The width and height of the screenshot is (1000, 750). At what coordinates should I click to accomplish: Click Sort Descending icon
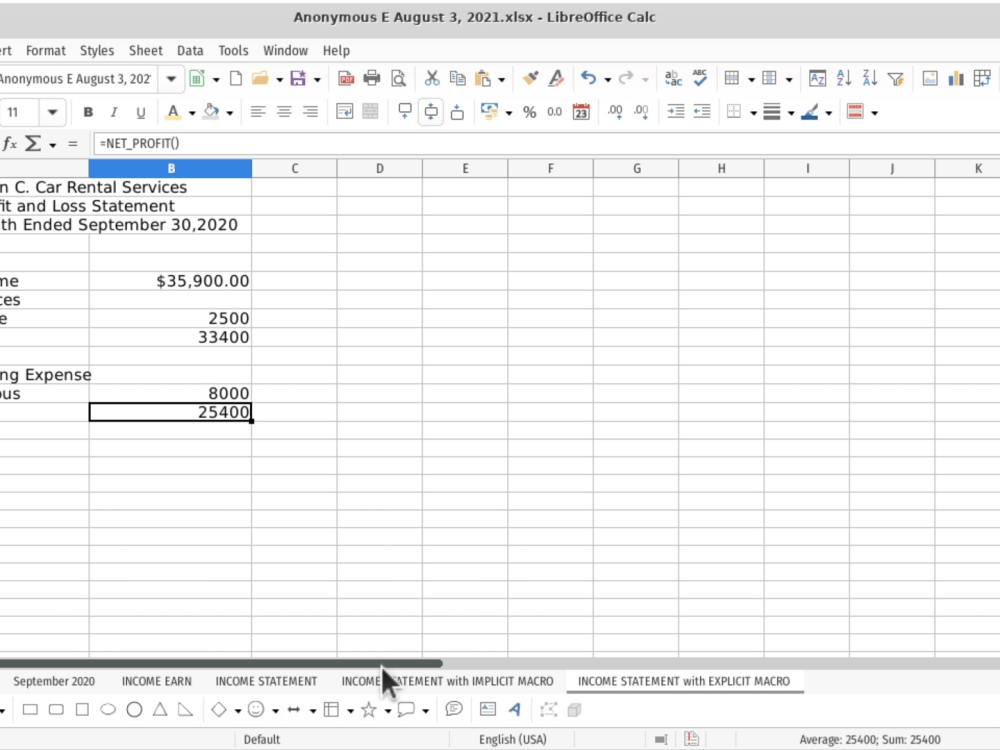[870, 79]
